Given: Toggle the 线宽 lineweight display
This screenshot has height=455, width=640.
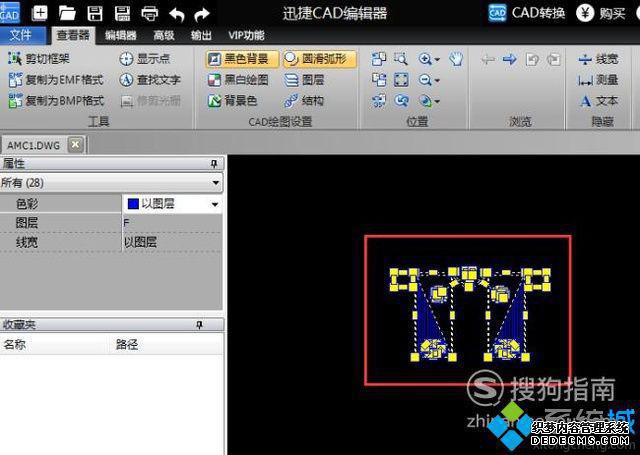Looking at the screenshot, I should click(598, 59).
